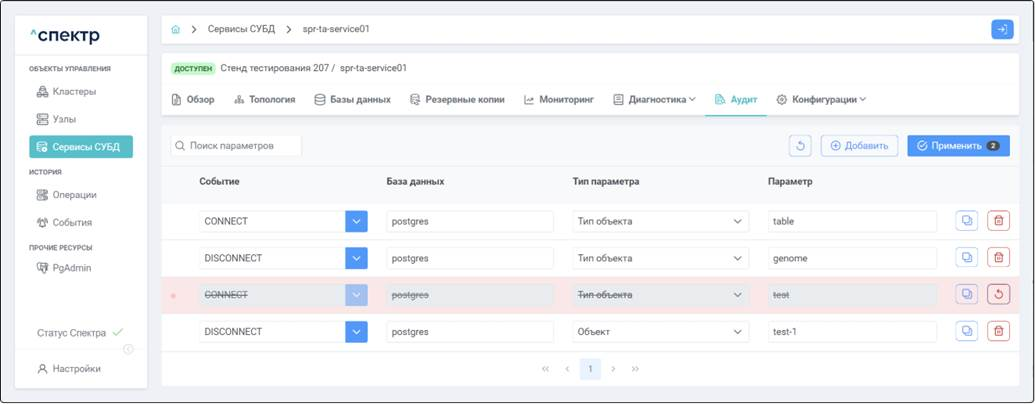Go to next page arrow

(613, 369)
